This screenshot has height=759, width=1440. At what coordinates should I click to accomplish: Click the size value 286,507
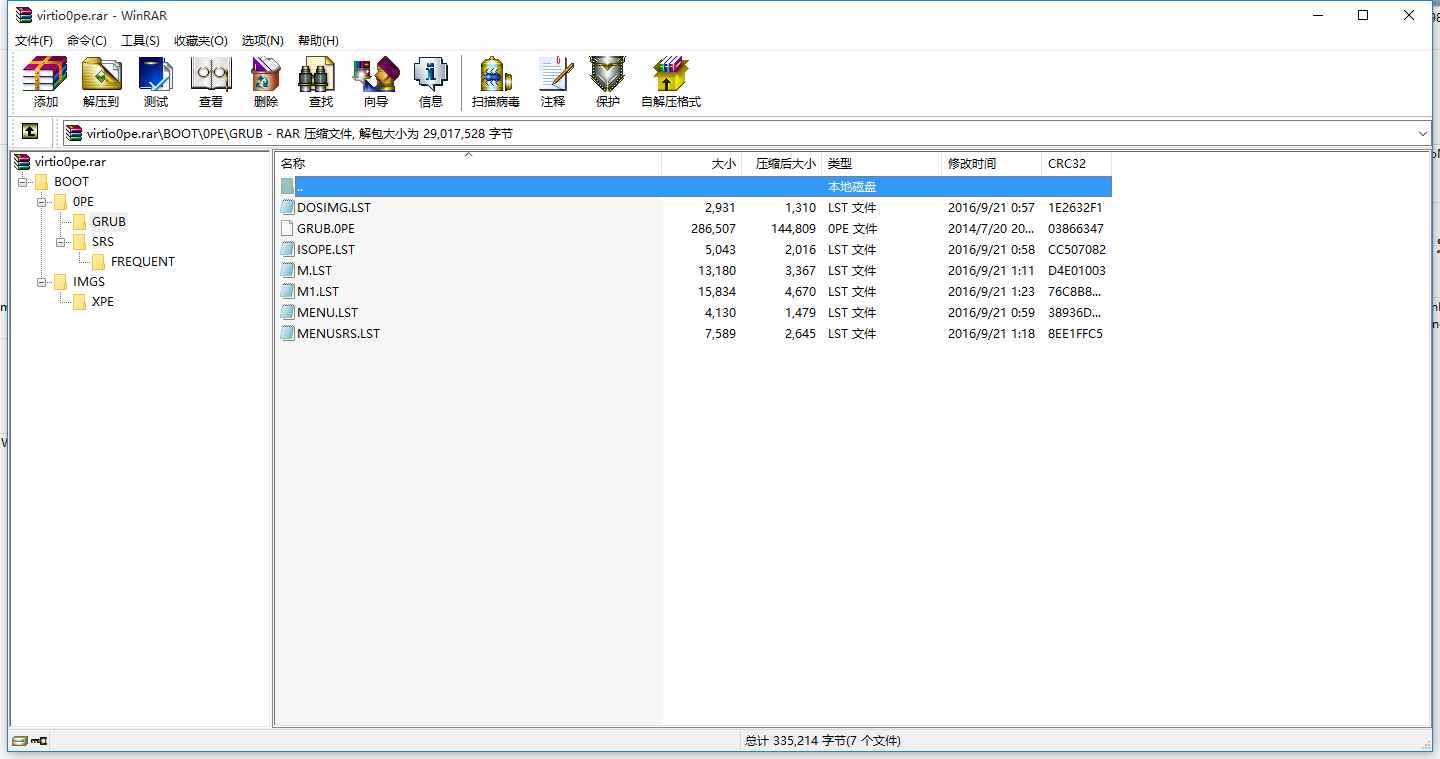pos(713,229)
